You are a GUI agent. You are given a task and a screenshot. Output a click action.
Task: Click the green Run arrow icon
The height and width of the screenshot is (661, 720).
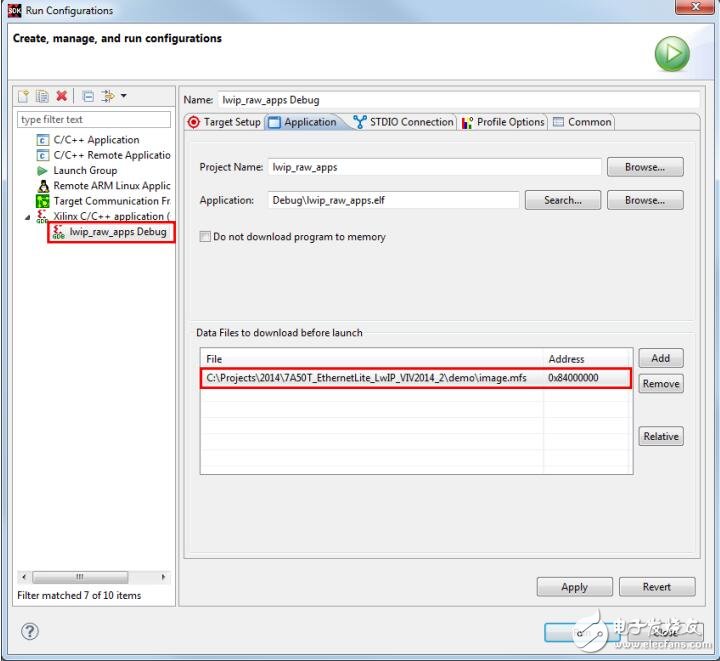[672, 54]
